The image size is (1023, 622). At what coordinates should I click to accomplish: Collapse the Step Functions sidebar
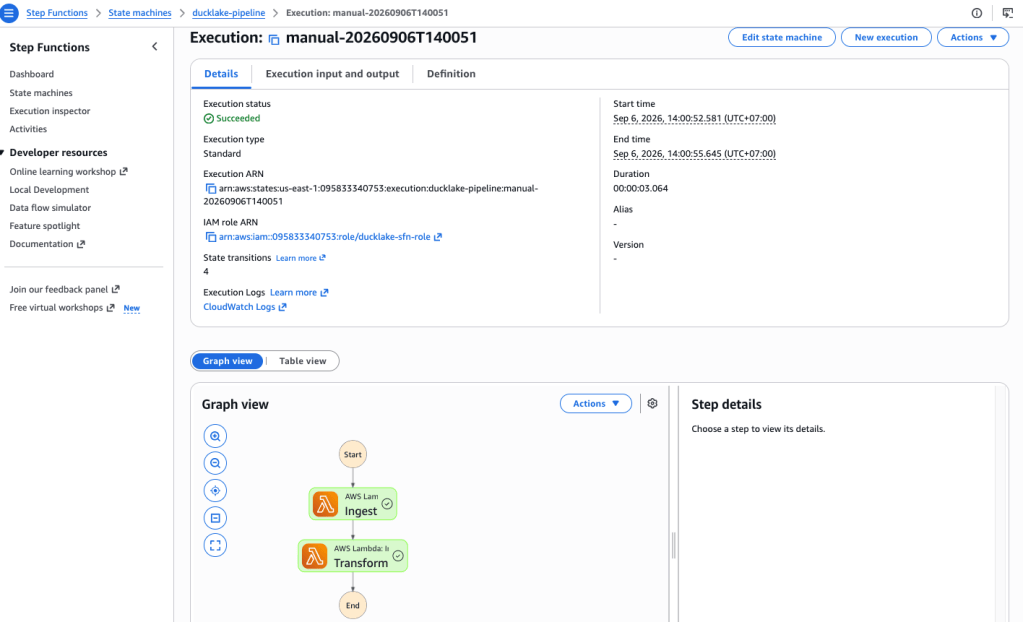pyautogui.click(x=155, y=46)
